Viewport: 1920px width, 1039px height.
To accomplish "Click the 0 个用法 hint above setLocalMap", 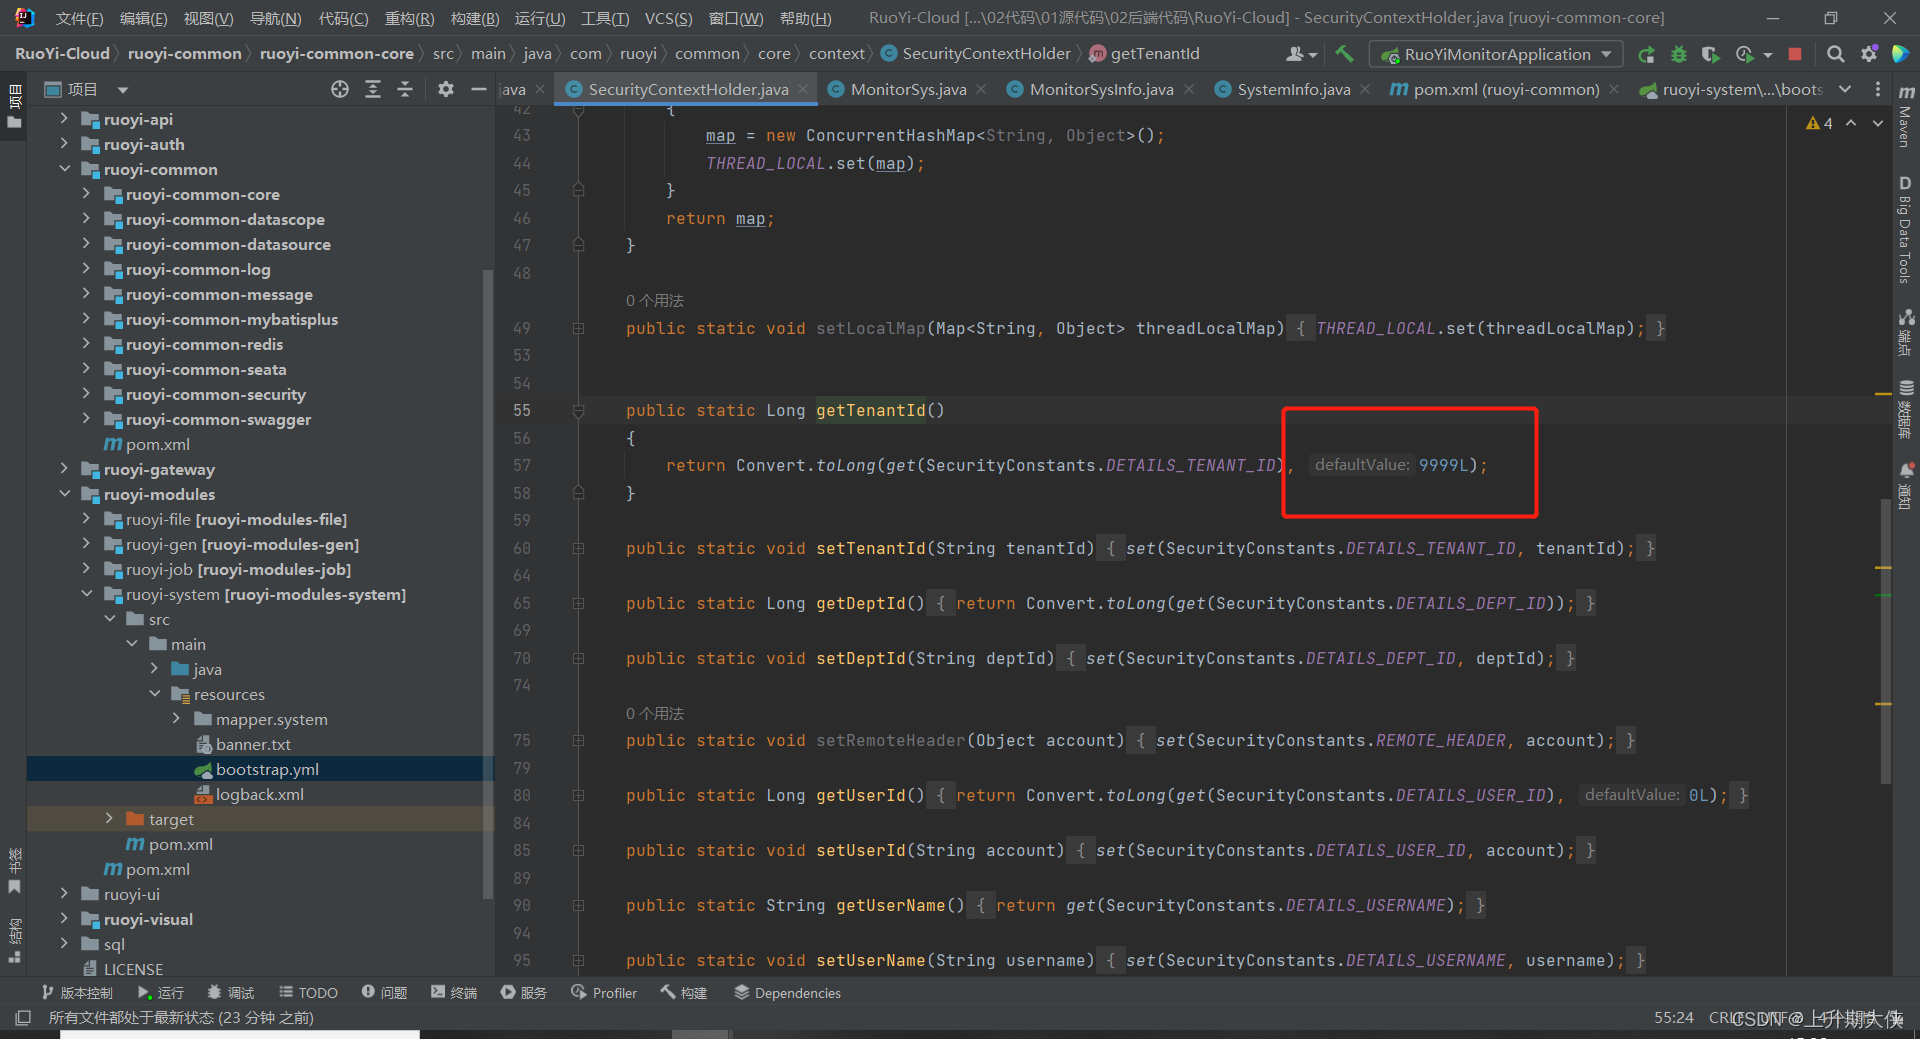I will pos(655,301).
